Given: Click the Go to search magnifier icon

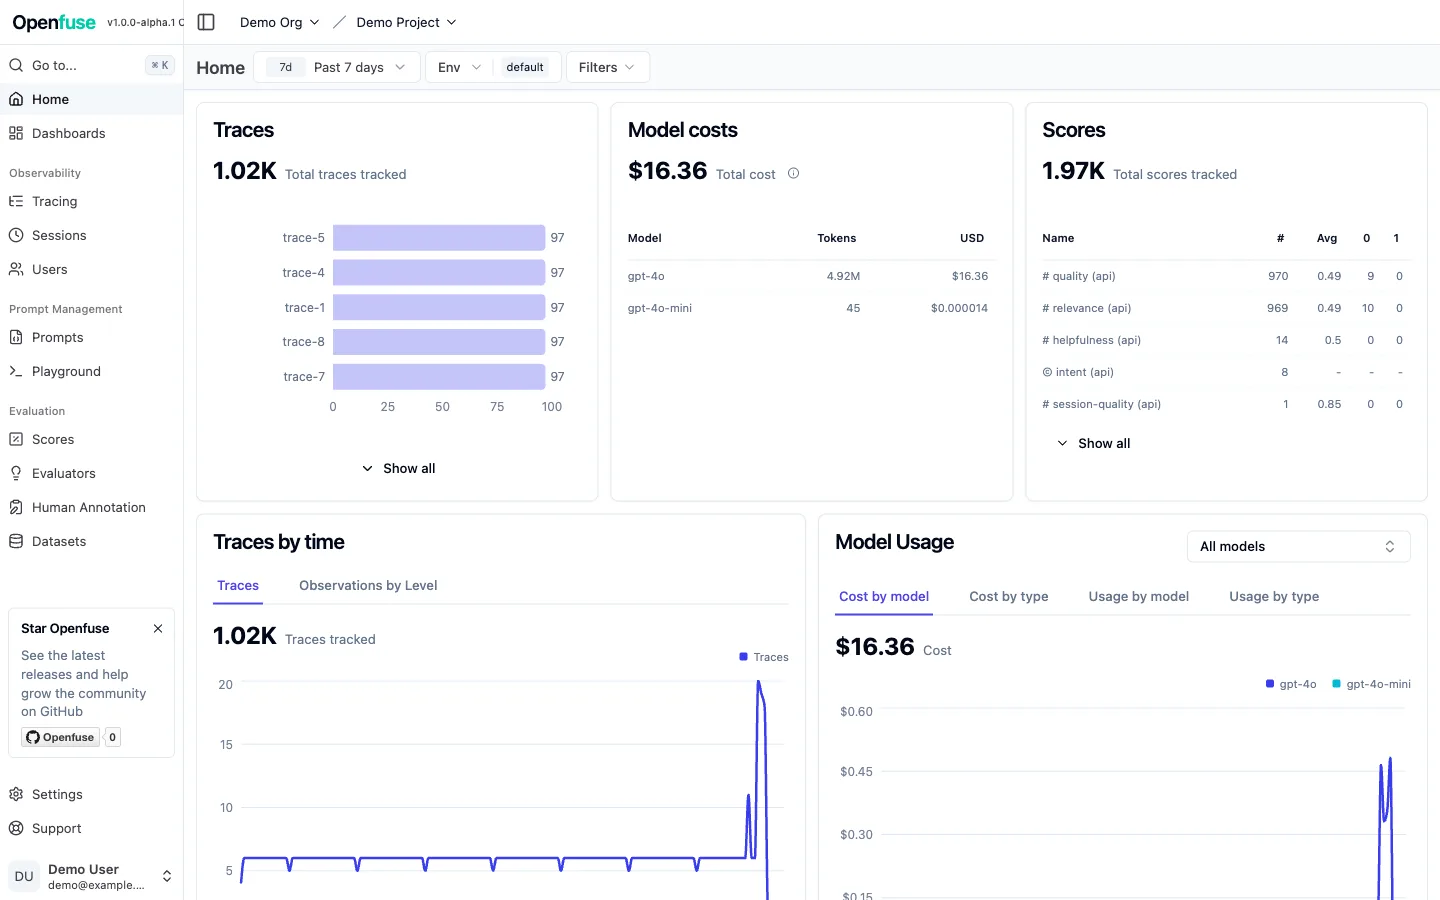Looking at the screenshot, I should point(16,65).
